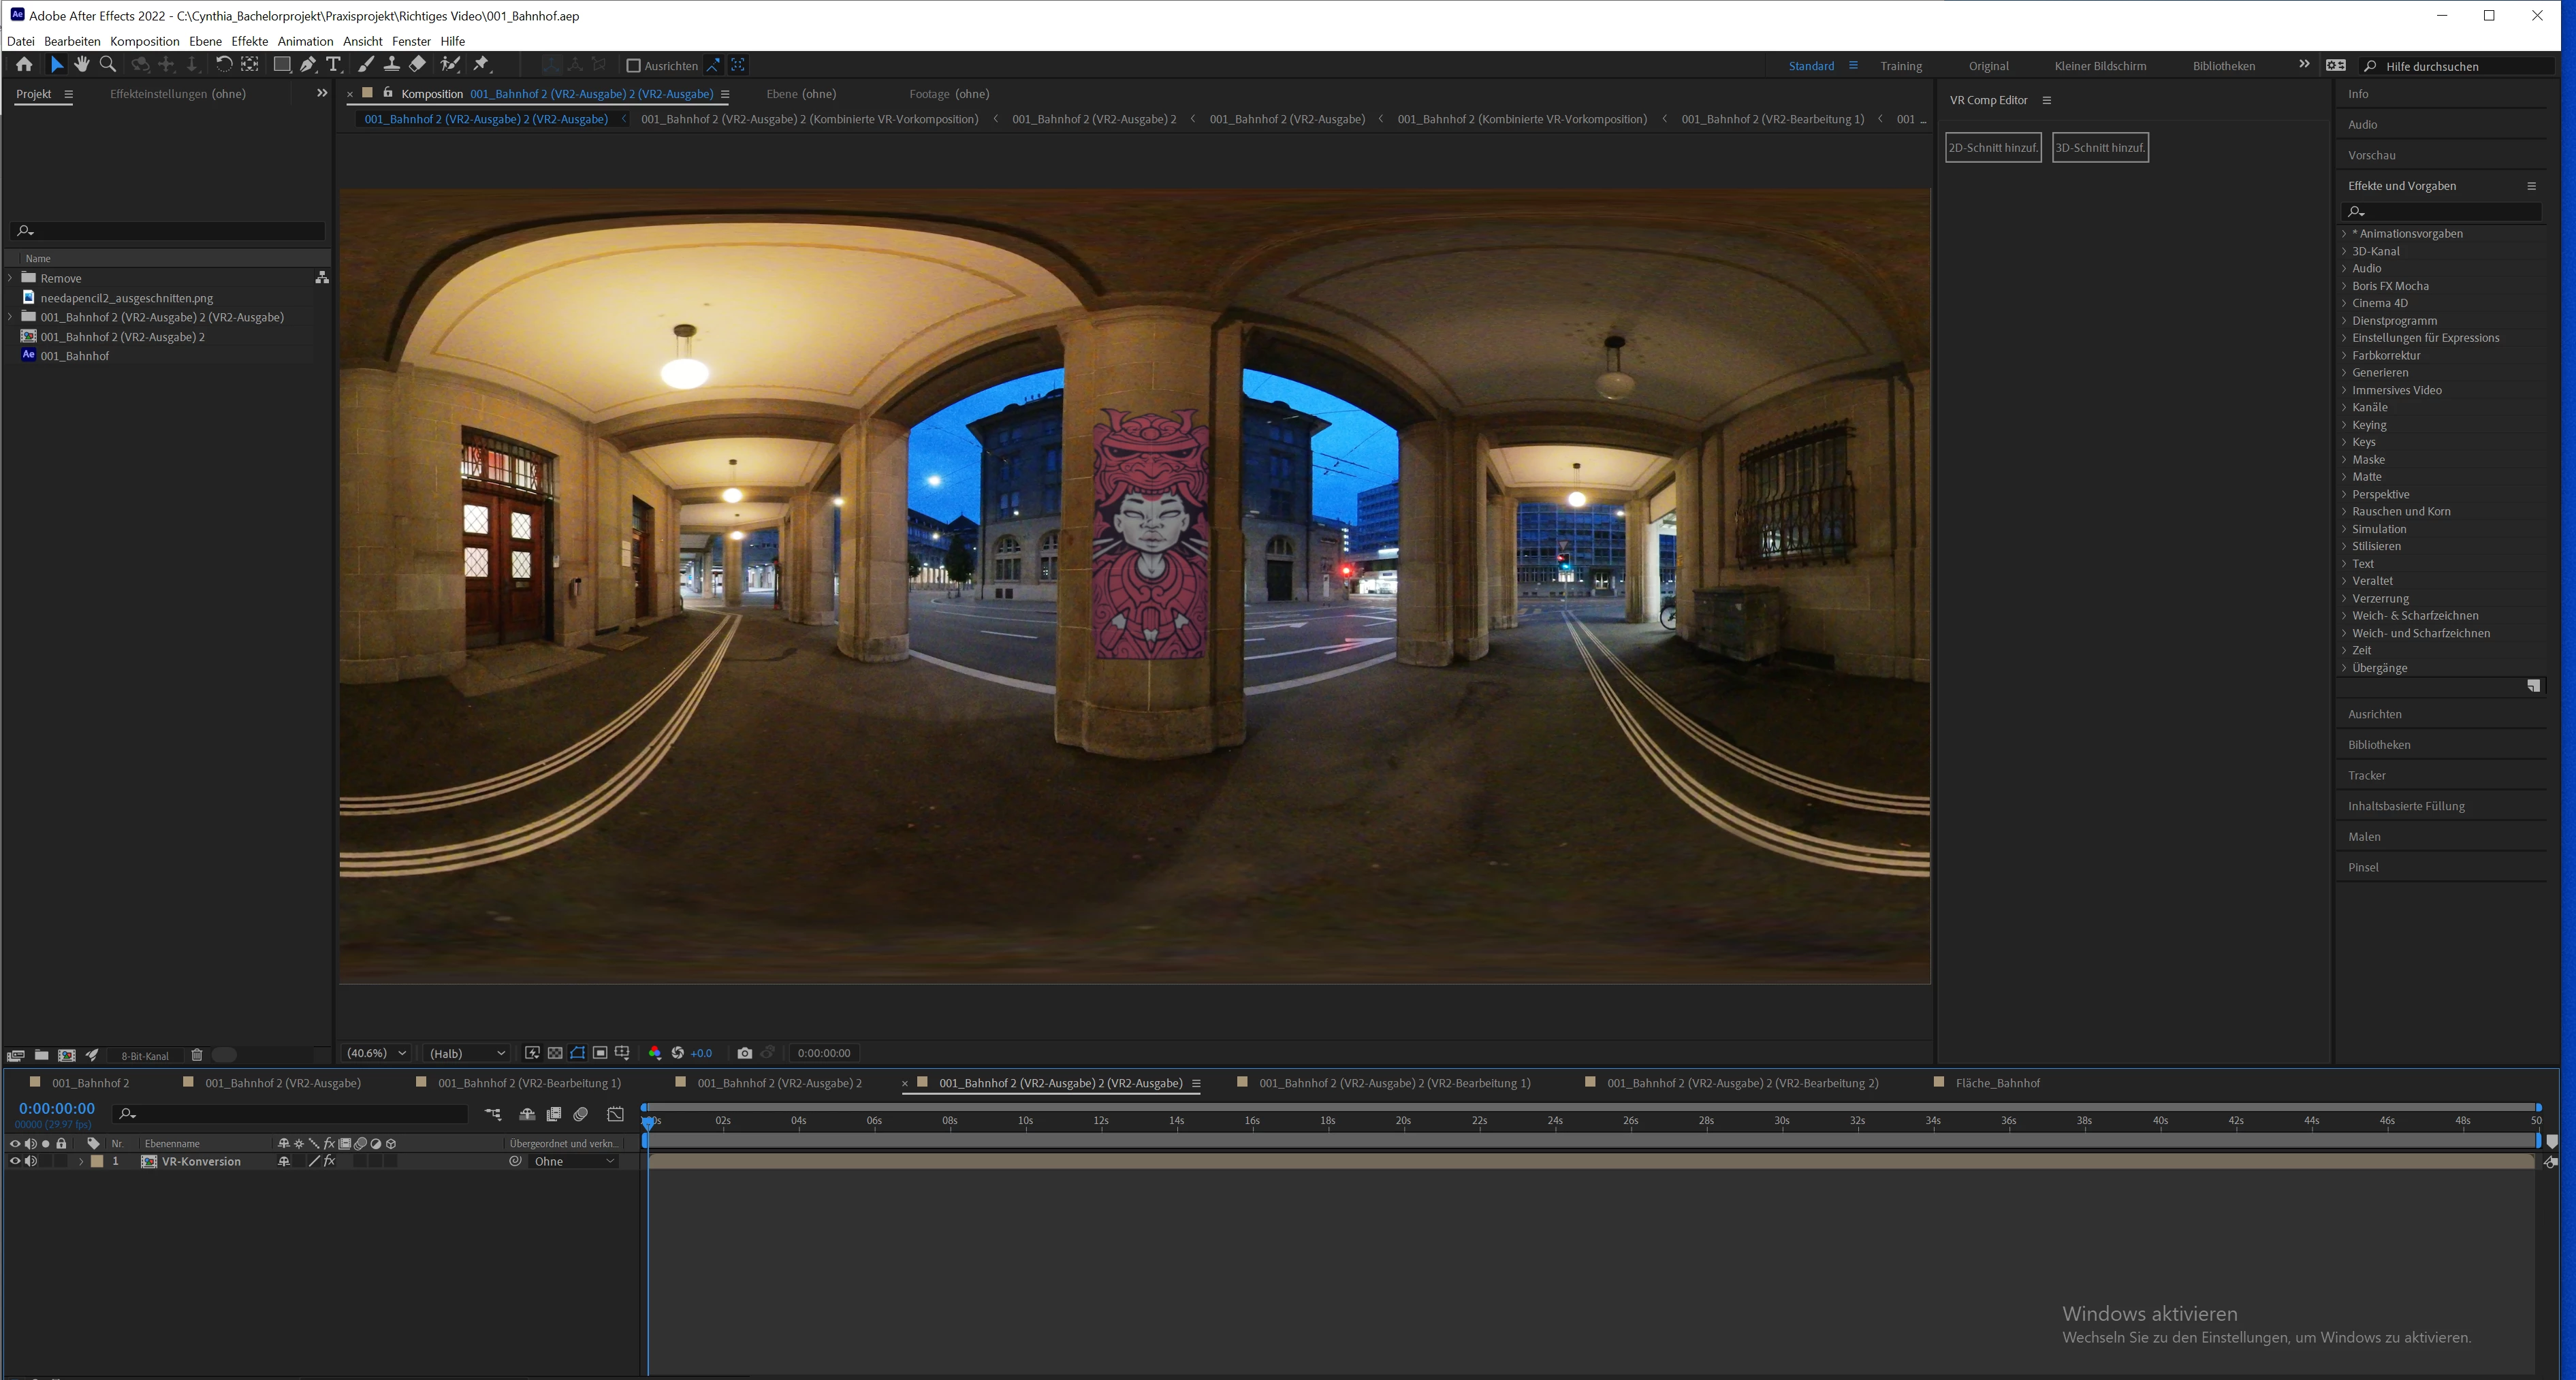Toggle transparency grid in viewer

(555, 1053)
